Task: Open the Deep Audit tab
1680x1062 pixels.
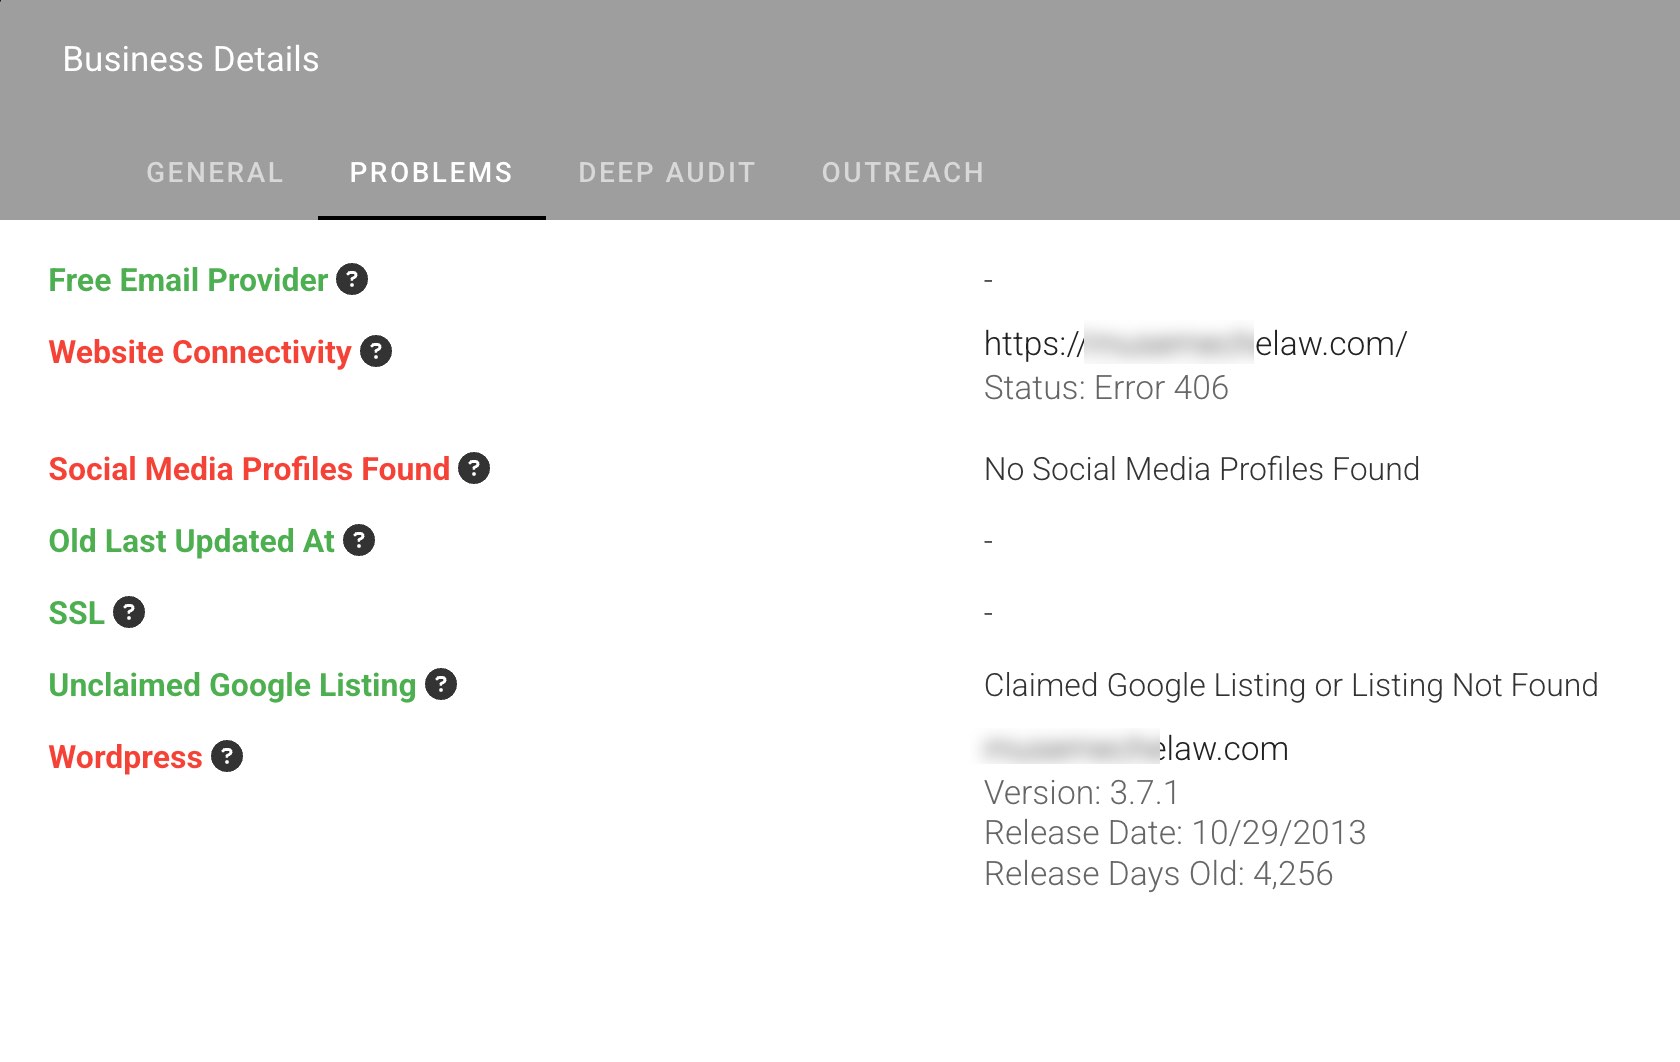Action: (667, 173)
